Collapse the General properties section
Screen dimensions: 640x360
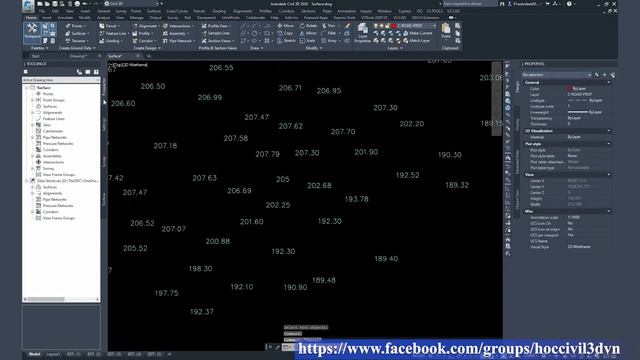[x=609, y=82]
